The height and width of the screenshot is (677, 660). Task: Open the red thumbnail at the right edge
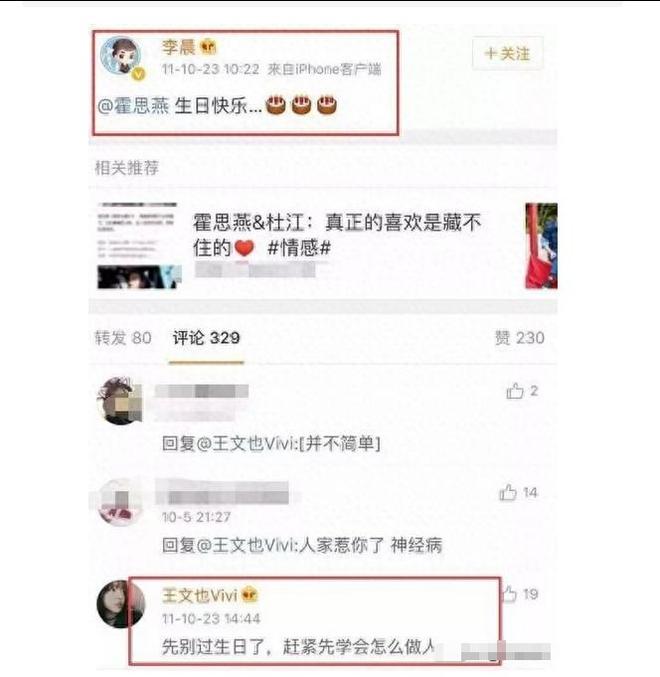pos(541,245)
